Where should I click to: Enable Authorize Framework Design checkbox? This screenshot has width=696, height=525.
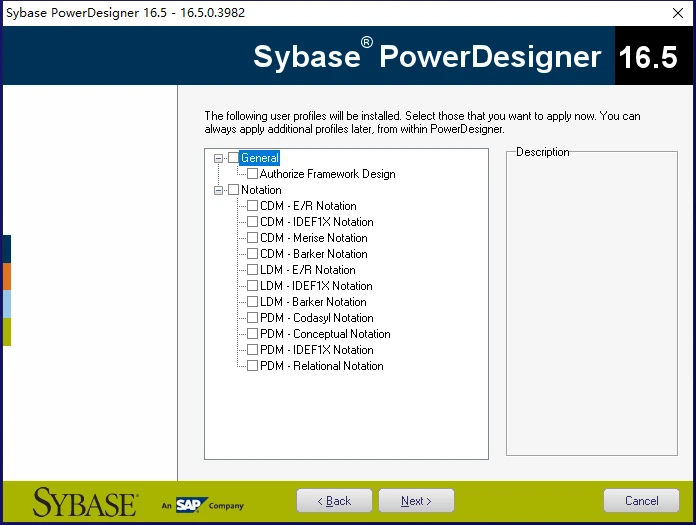(253, 174)
